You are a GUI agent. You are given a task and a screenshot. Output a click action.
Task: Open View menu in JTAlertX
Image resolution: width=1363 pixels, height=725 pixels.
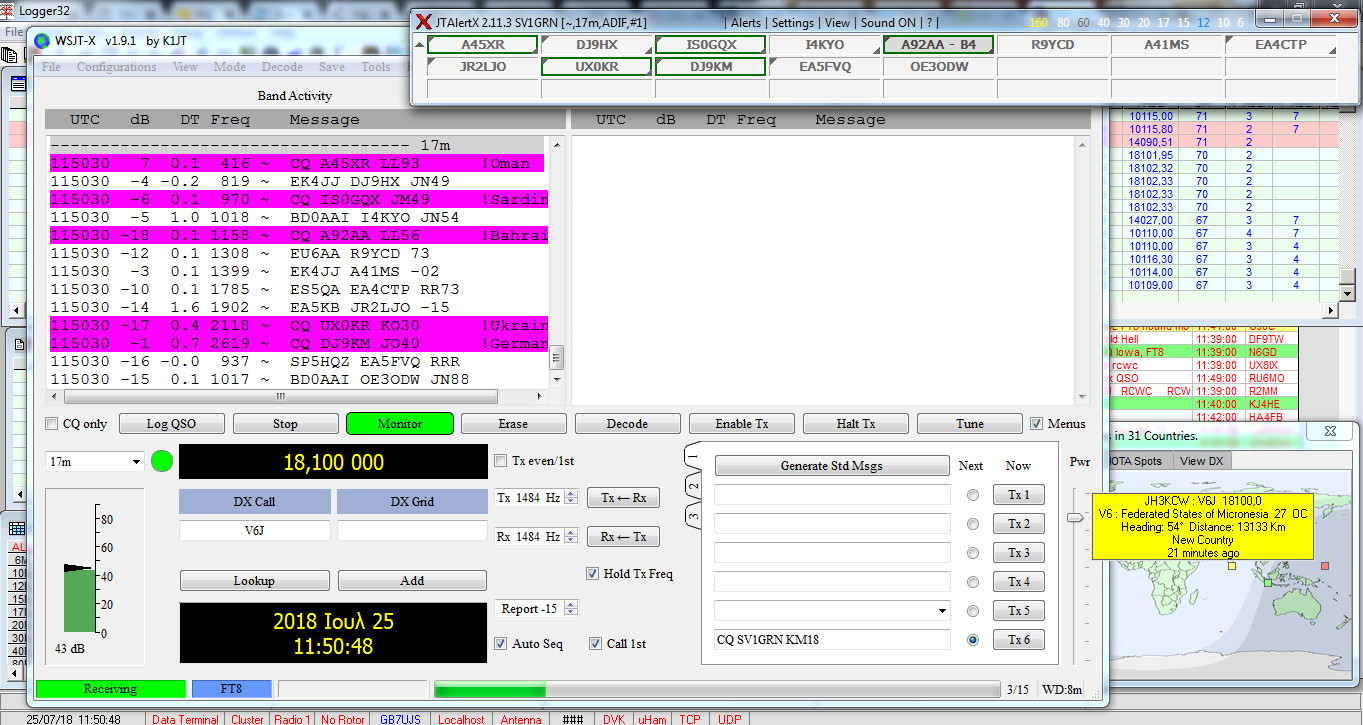coord(838,23)
